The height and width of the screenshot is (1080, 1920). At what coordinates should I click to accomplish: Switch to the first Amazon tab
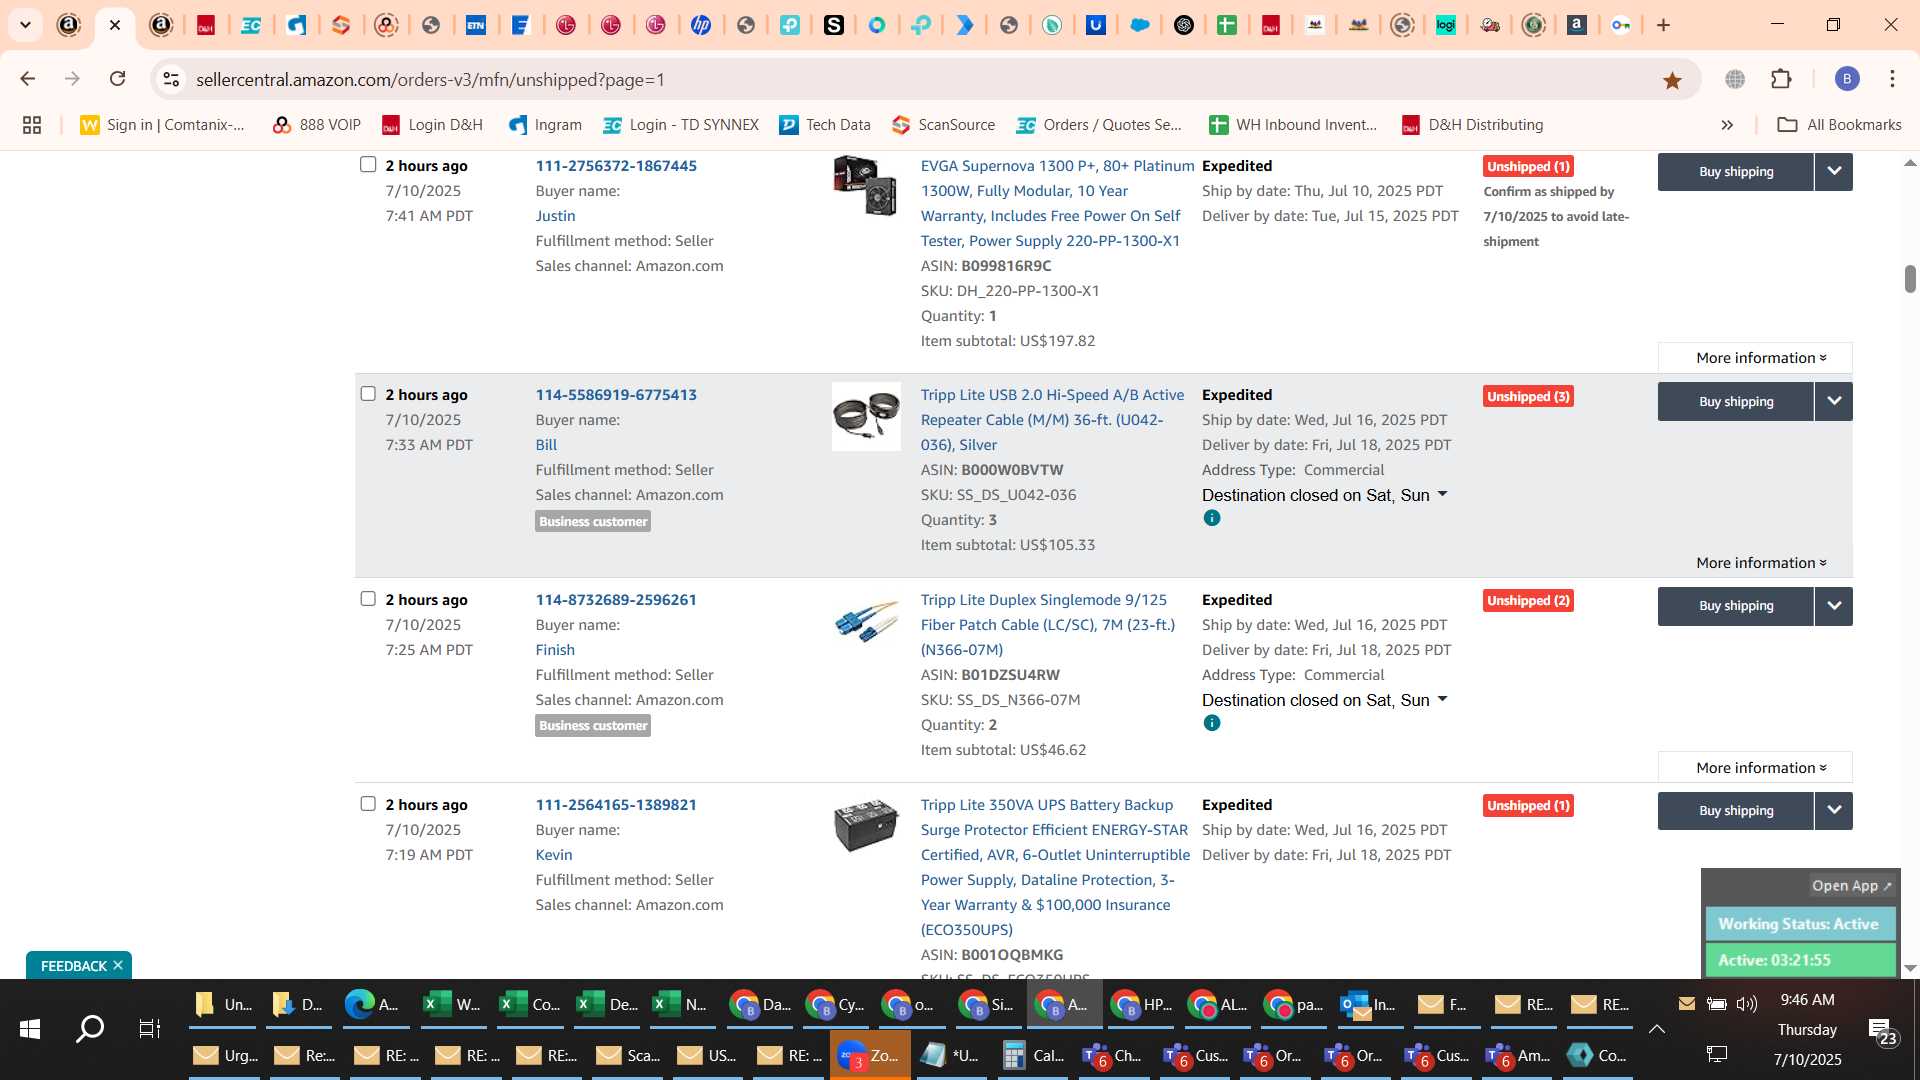click(68, 25)
